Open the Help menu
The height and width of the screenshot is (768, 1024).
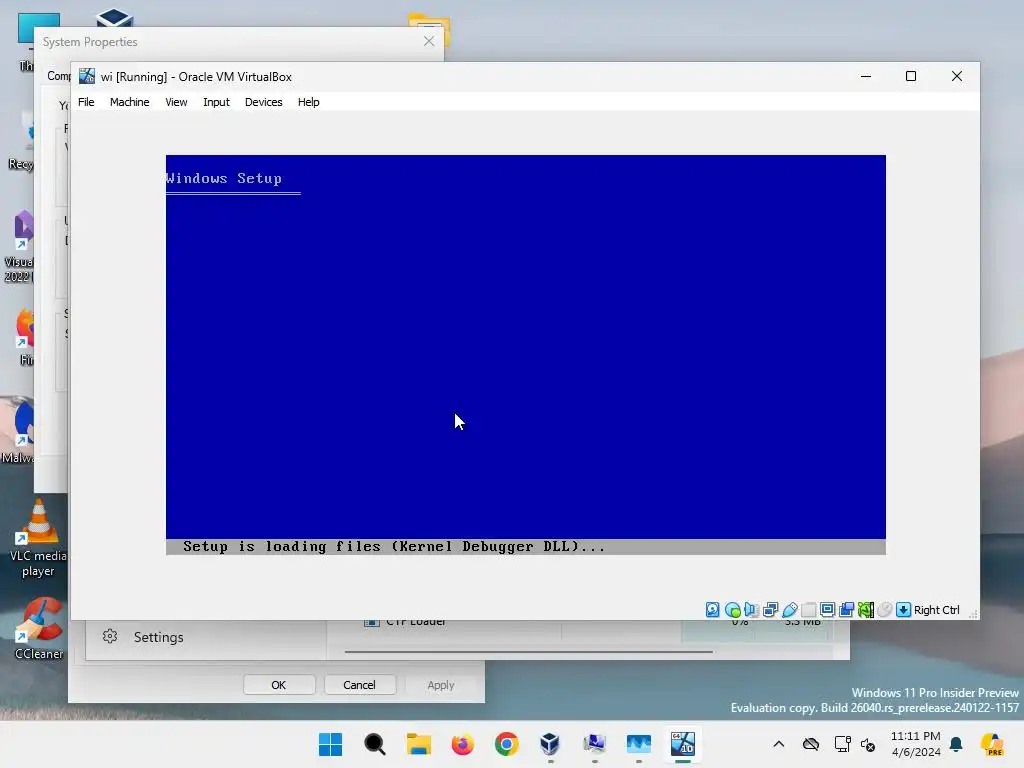308,102
